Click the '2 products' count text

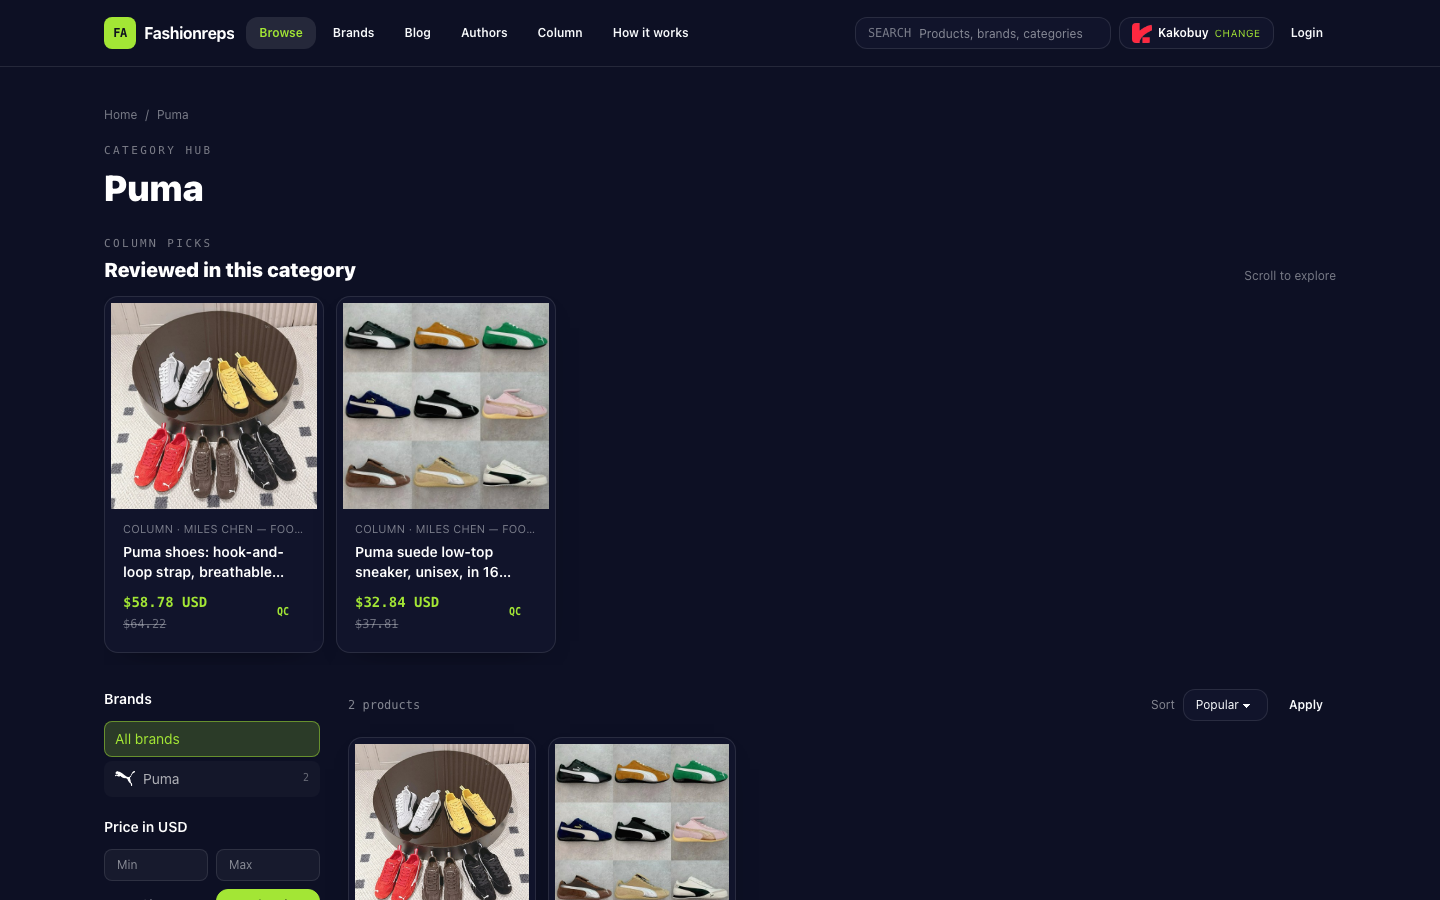[x=384, y=705]
